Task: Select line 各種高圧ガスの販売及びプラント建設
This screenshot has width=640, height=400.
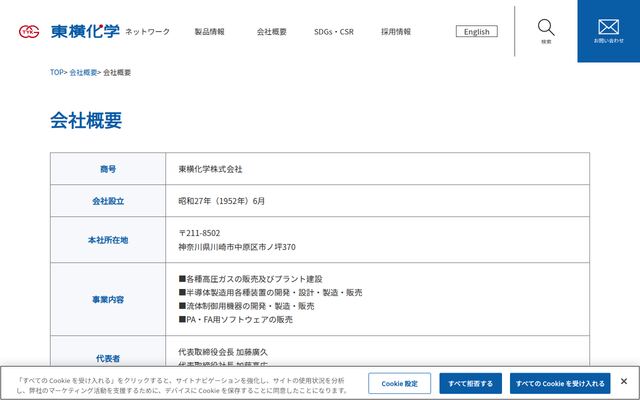Action: click(251, 279)
